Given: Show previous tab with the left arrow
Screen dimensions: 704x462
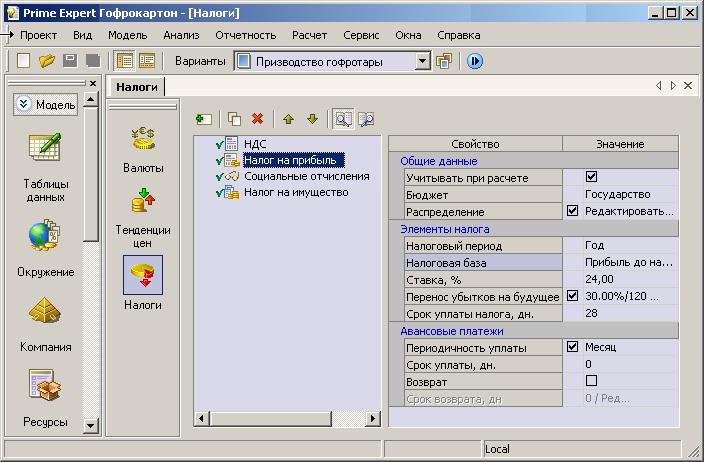Looking at the screenshot, I should click(659, 85).
